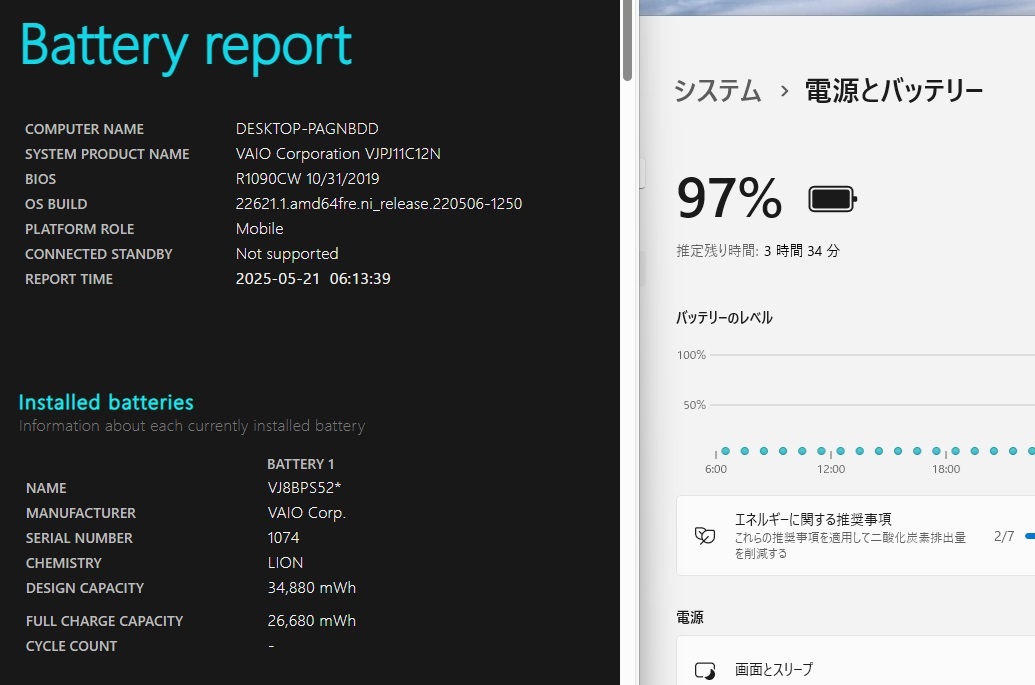The image size is (1035, 685).
Task: Expand the 画面とスリープ section
Action: [855, 661]
